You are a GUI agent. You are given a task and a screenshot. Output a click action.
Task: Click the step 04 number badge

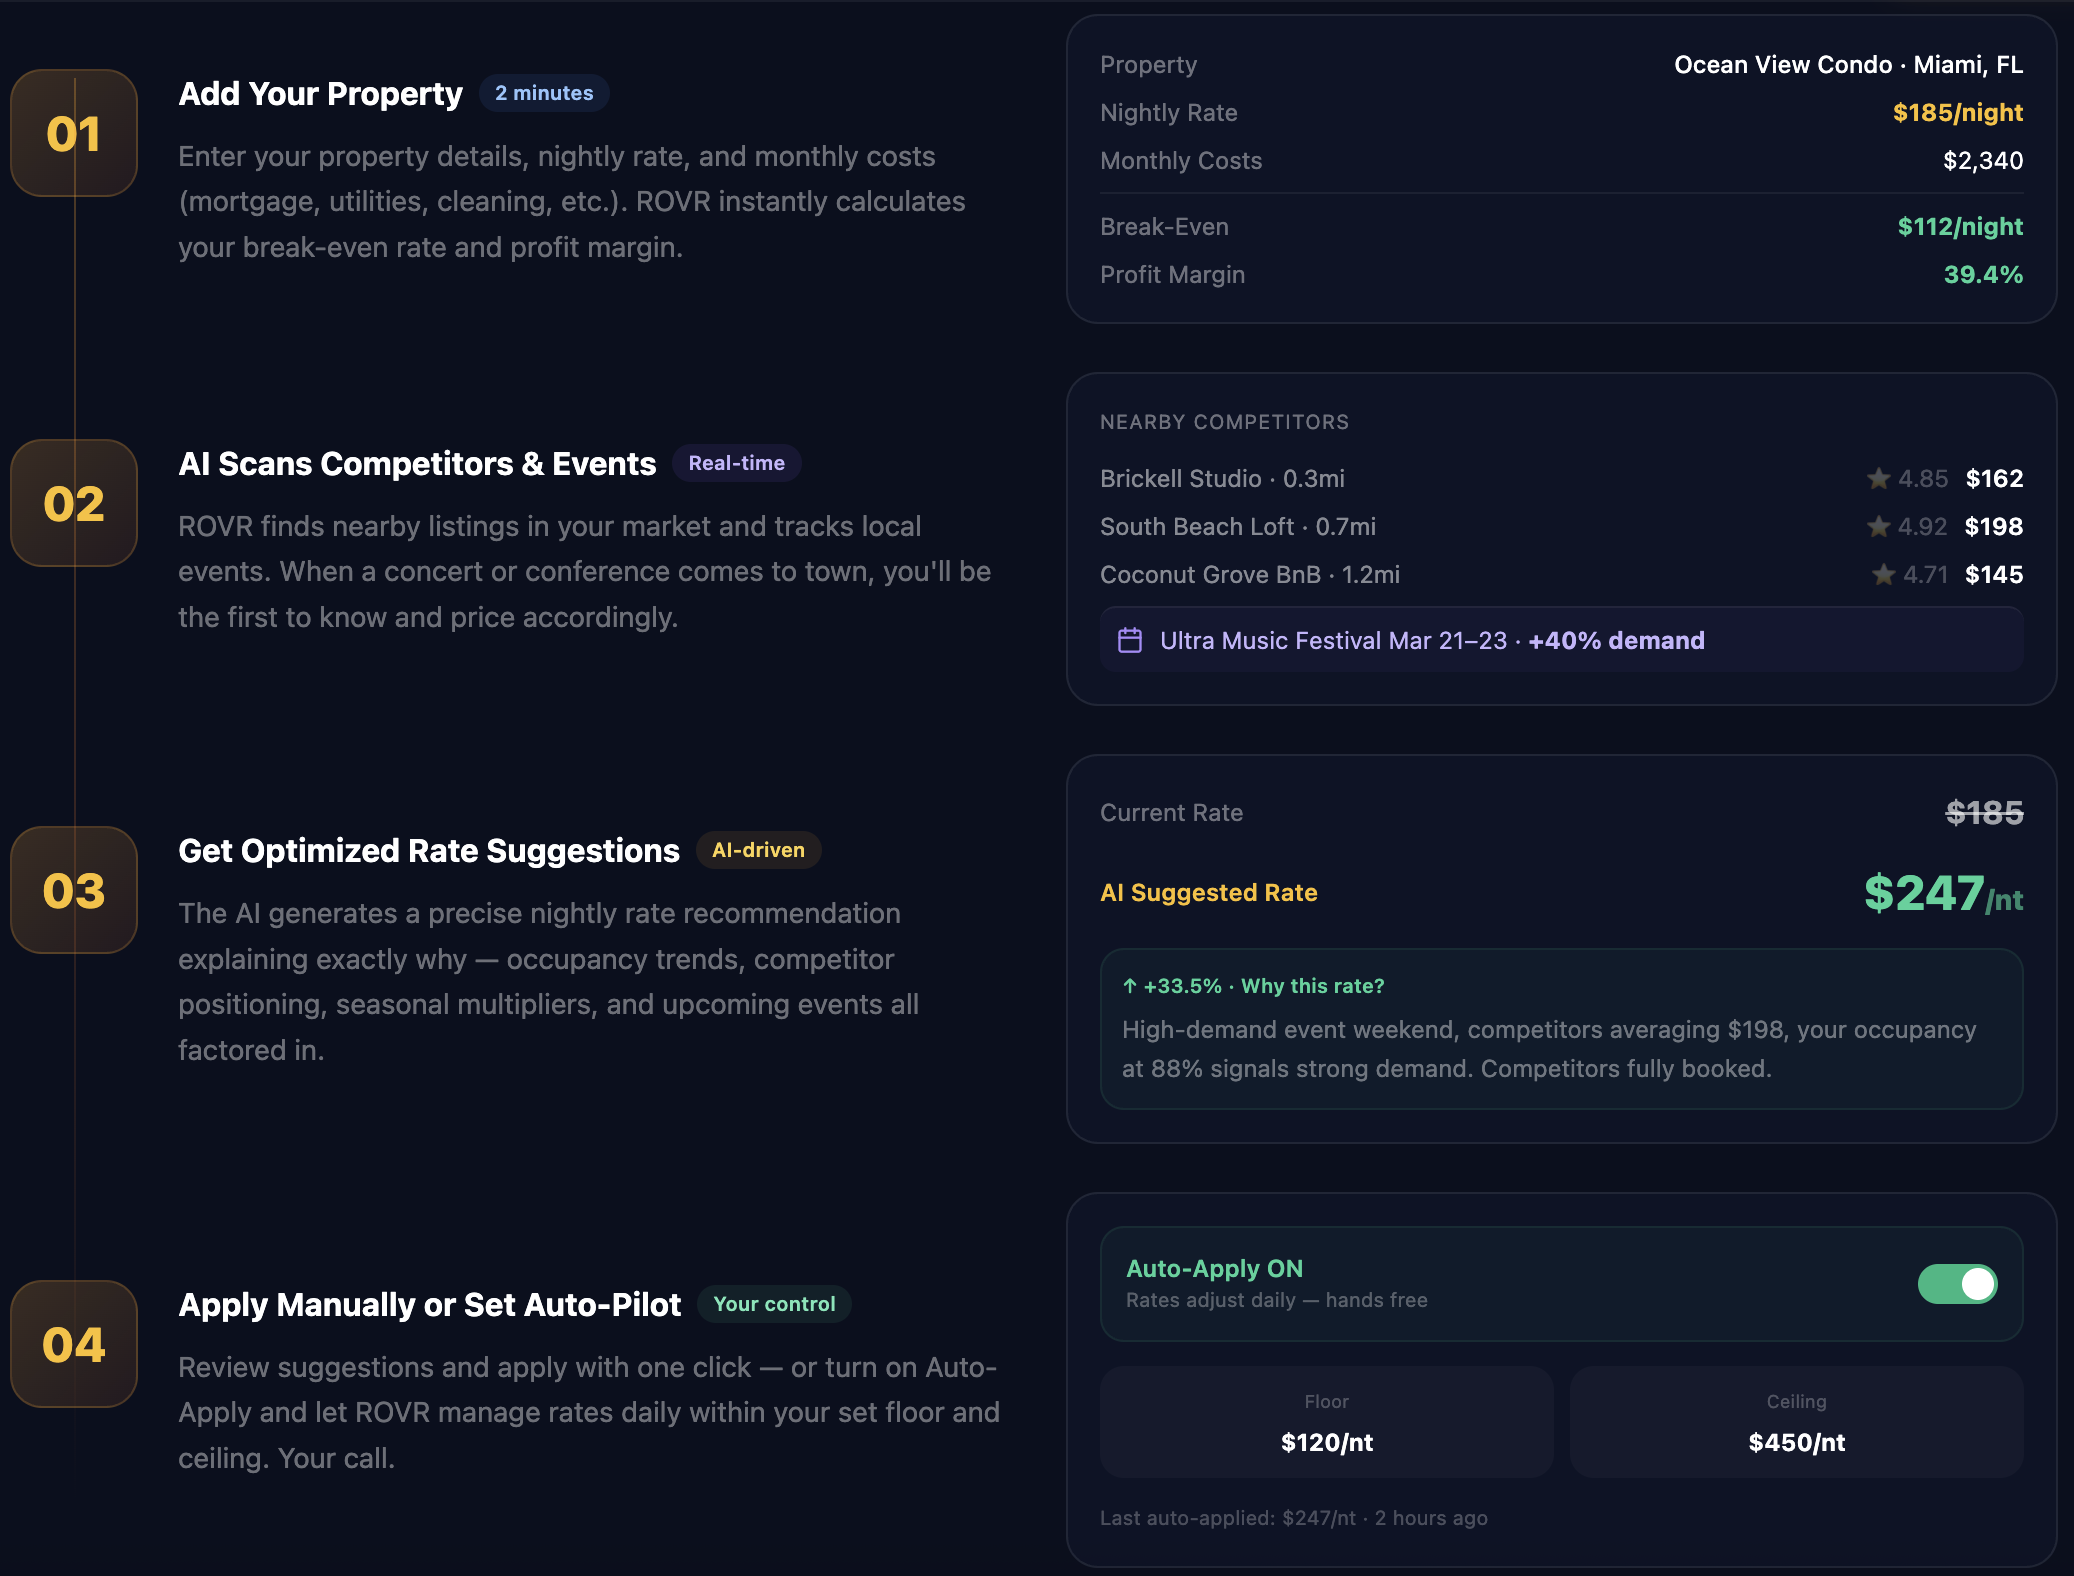click(74, 1344)
